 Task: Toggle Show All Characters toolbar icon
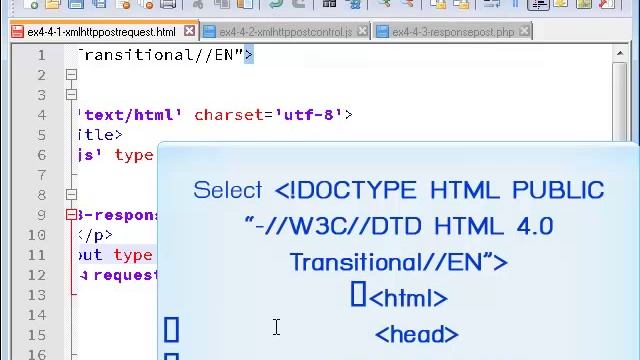[515, 4]
